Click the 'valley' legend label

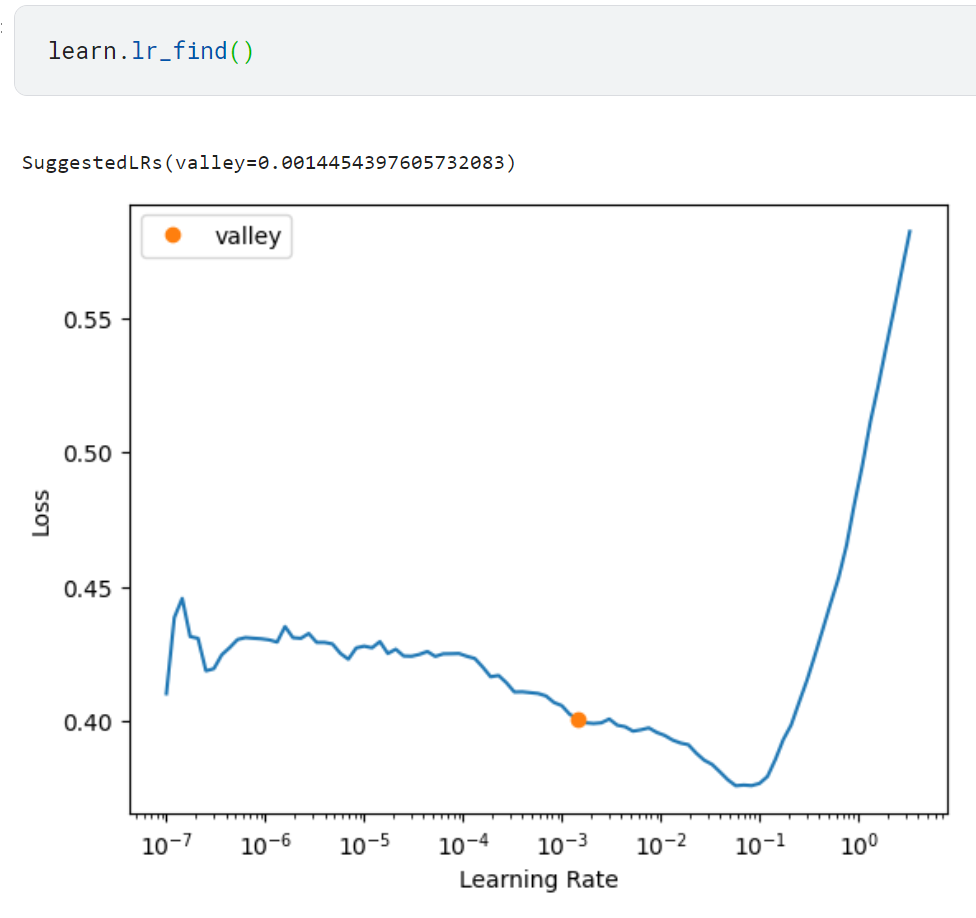coord(248,237)
